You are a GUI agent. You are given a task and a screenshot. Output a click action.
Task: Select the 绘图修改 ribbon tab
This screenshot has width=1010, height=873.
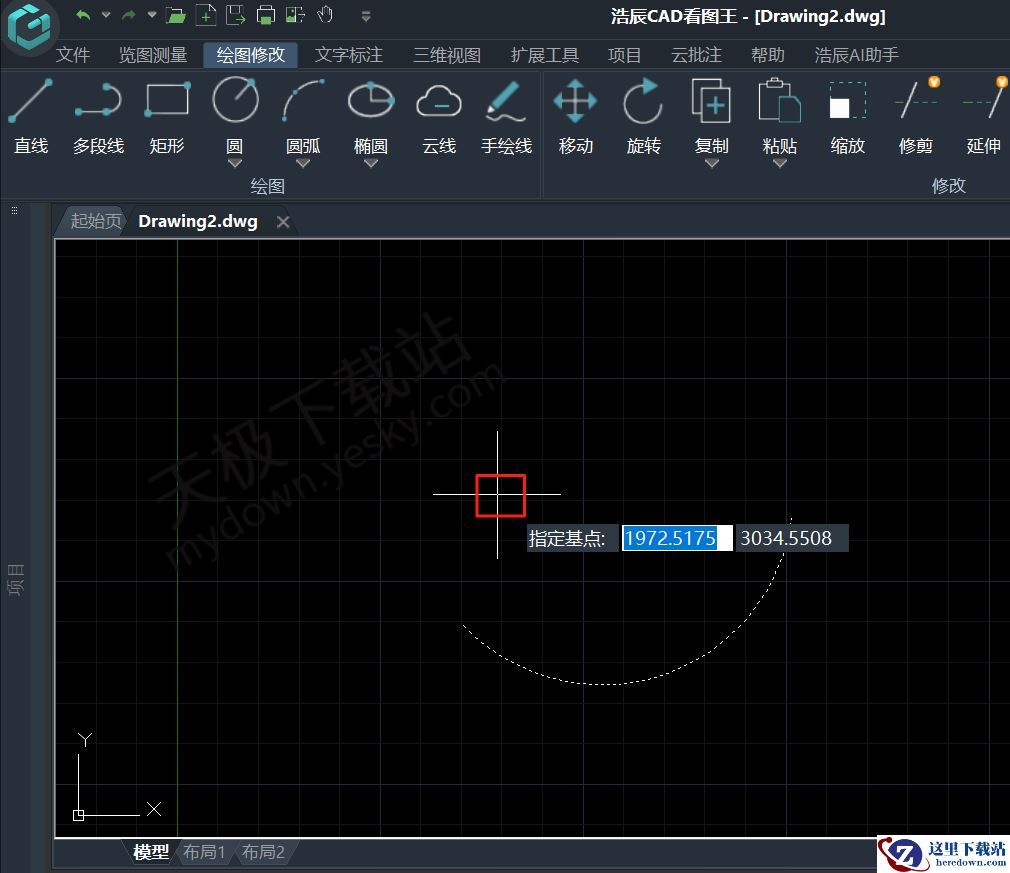(251, 55)
